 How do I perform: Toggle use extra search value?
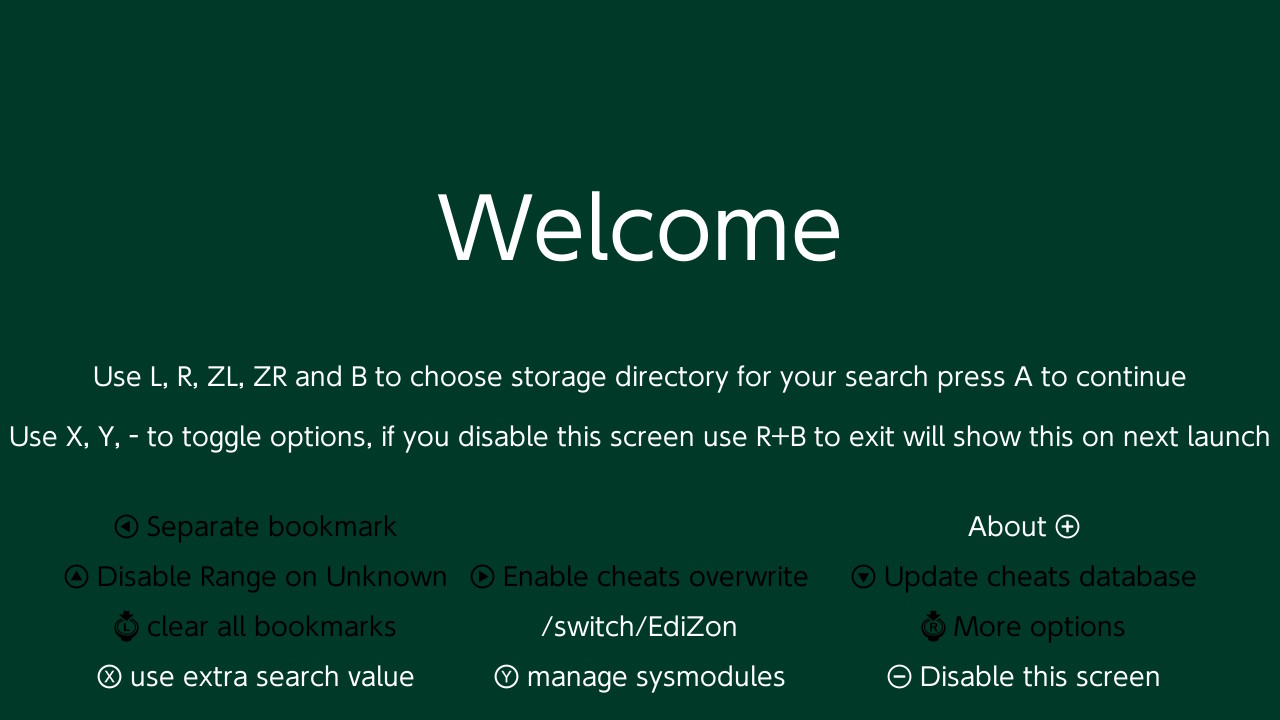(x=272, y=677)
